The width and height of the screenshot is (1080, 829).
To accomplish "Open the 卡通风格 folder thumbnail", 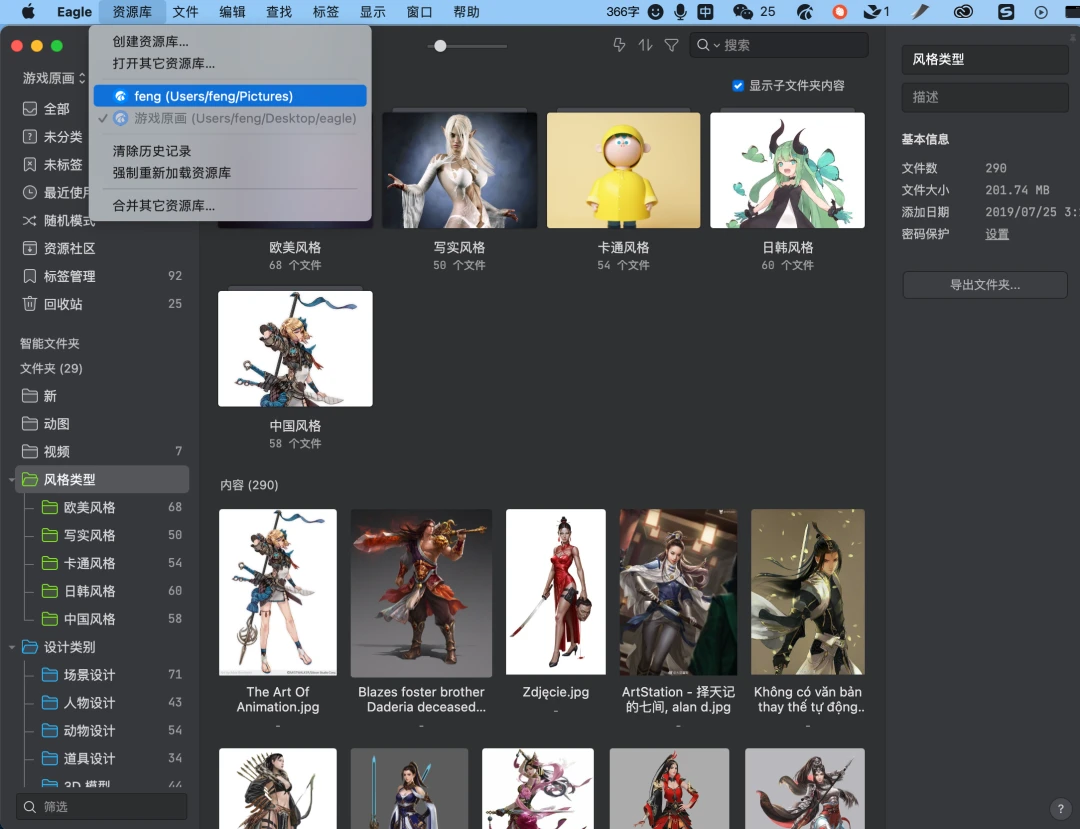I will click(623, 170).
